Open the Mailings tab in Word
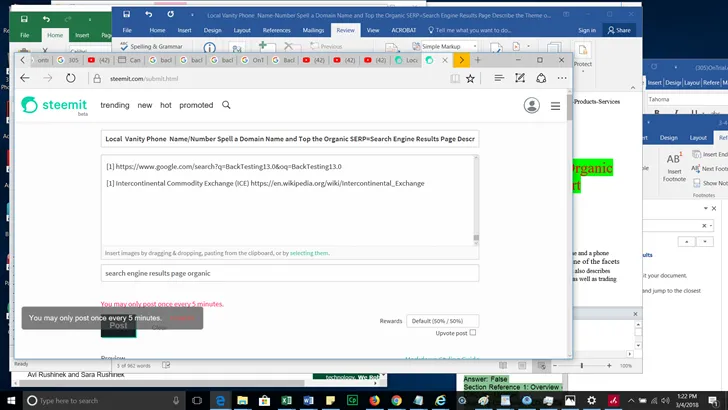This screenshot has width=728, height=410. pyautogui.click(x=313, y=30)
